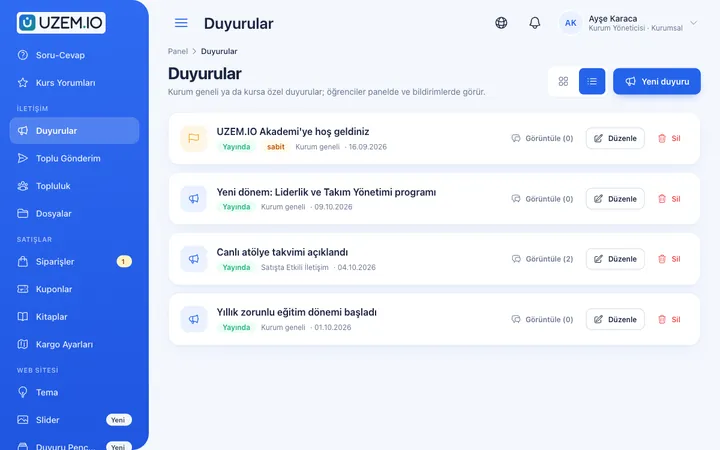
Task: Open Yeni dönem: Liderlik ve Takım Yönetimi programı
Action: pyautogui.click(x=326, y=192)
